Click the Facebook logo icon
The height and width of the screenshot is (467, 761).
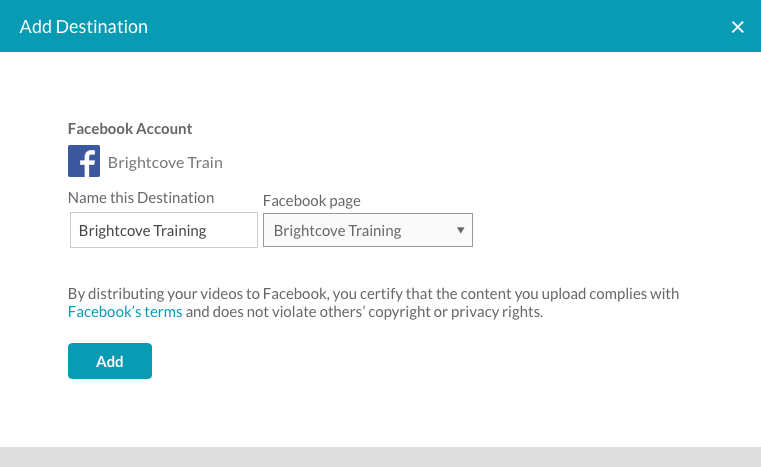[84, 161]
